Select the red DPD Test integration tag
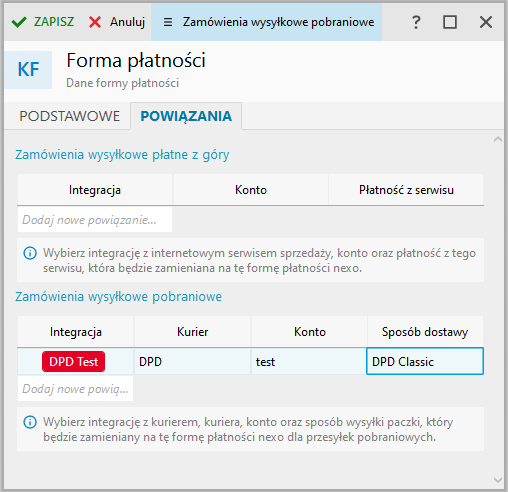Viewport: 508px width, 492px height. click(73, 361)
